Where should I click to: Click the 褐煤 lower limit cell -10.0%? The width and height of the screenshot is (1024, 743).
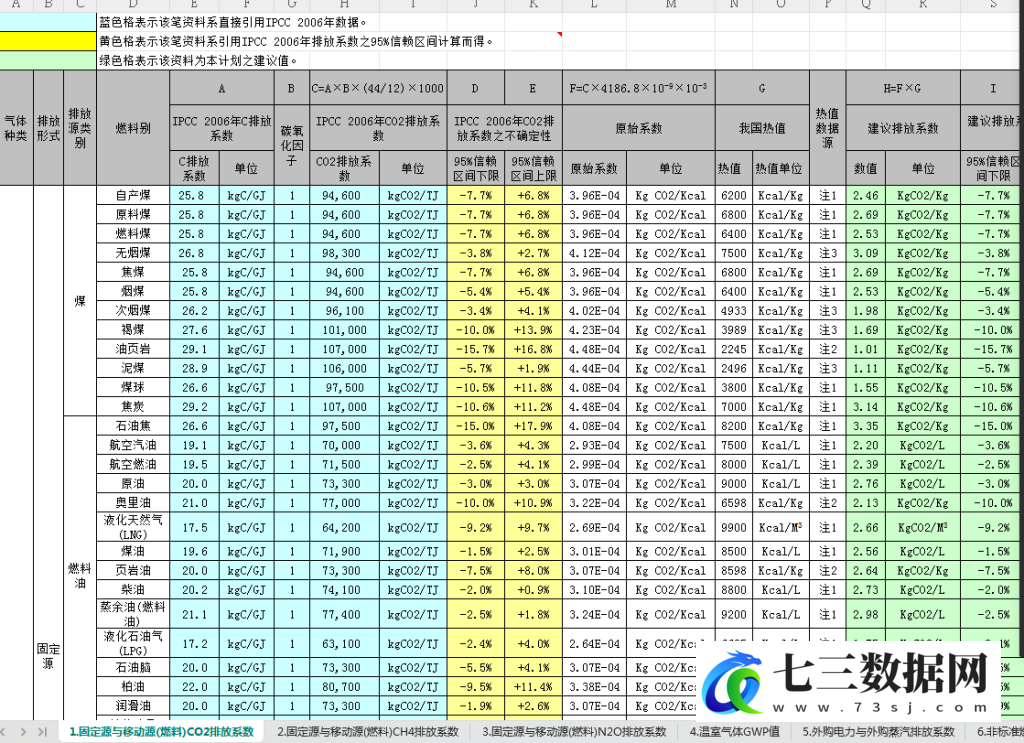475,330
